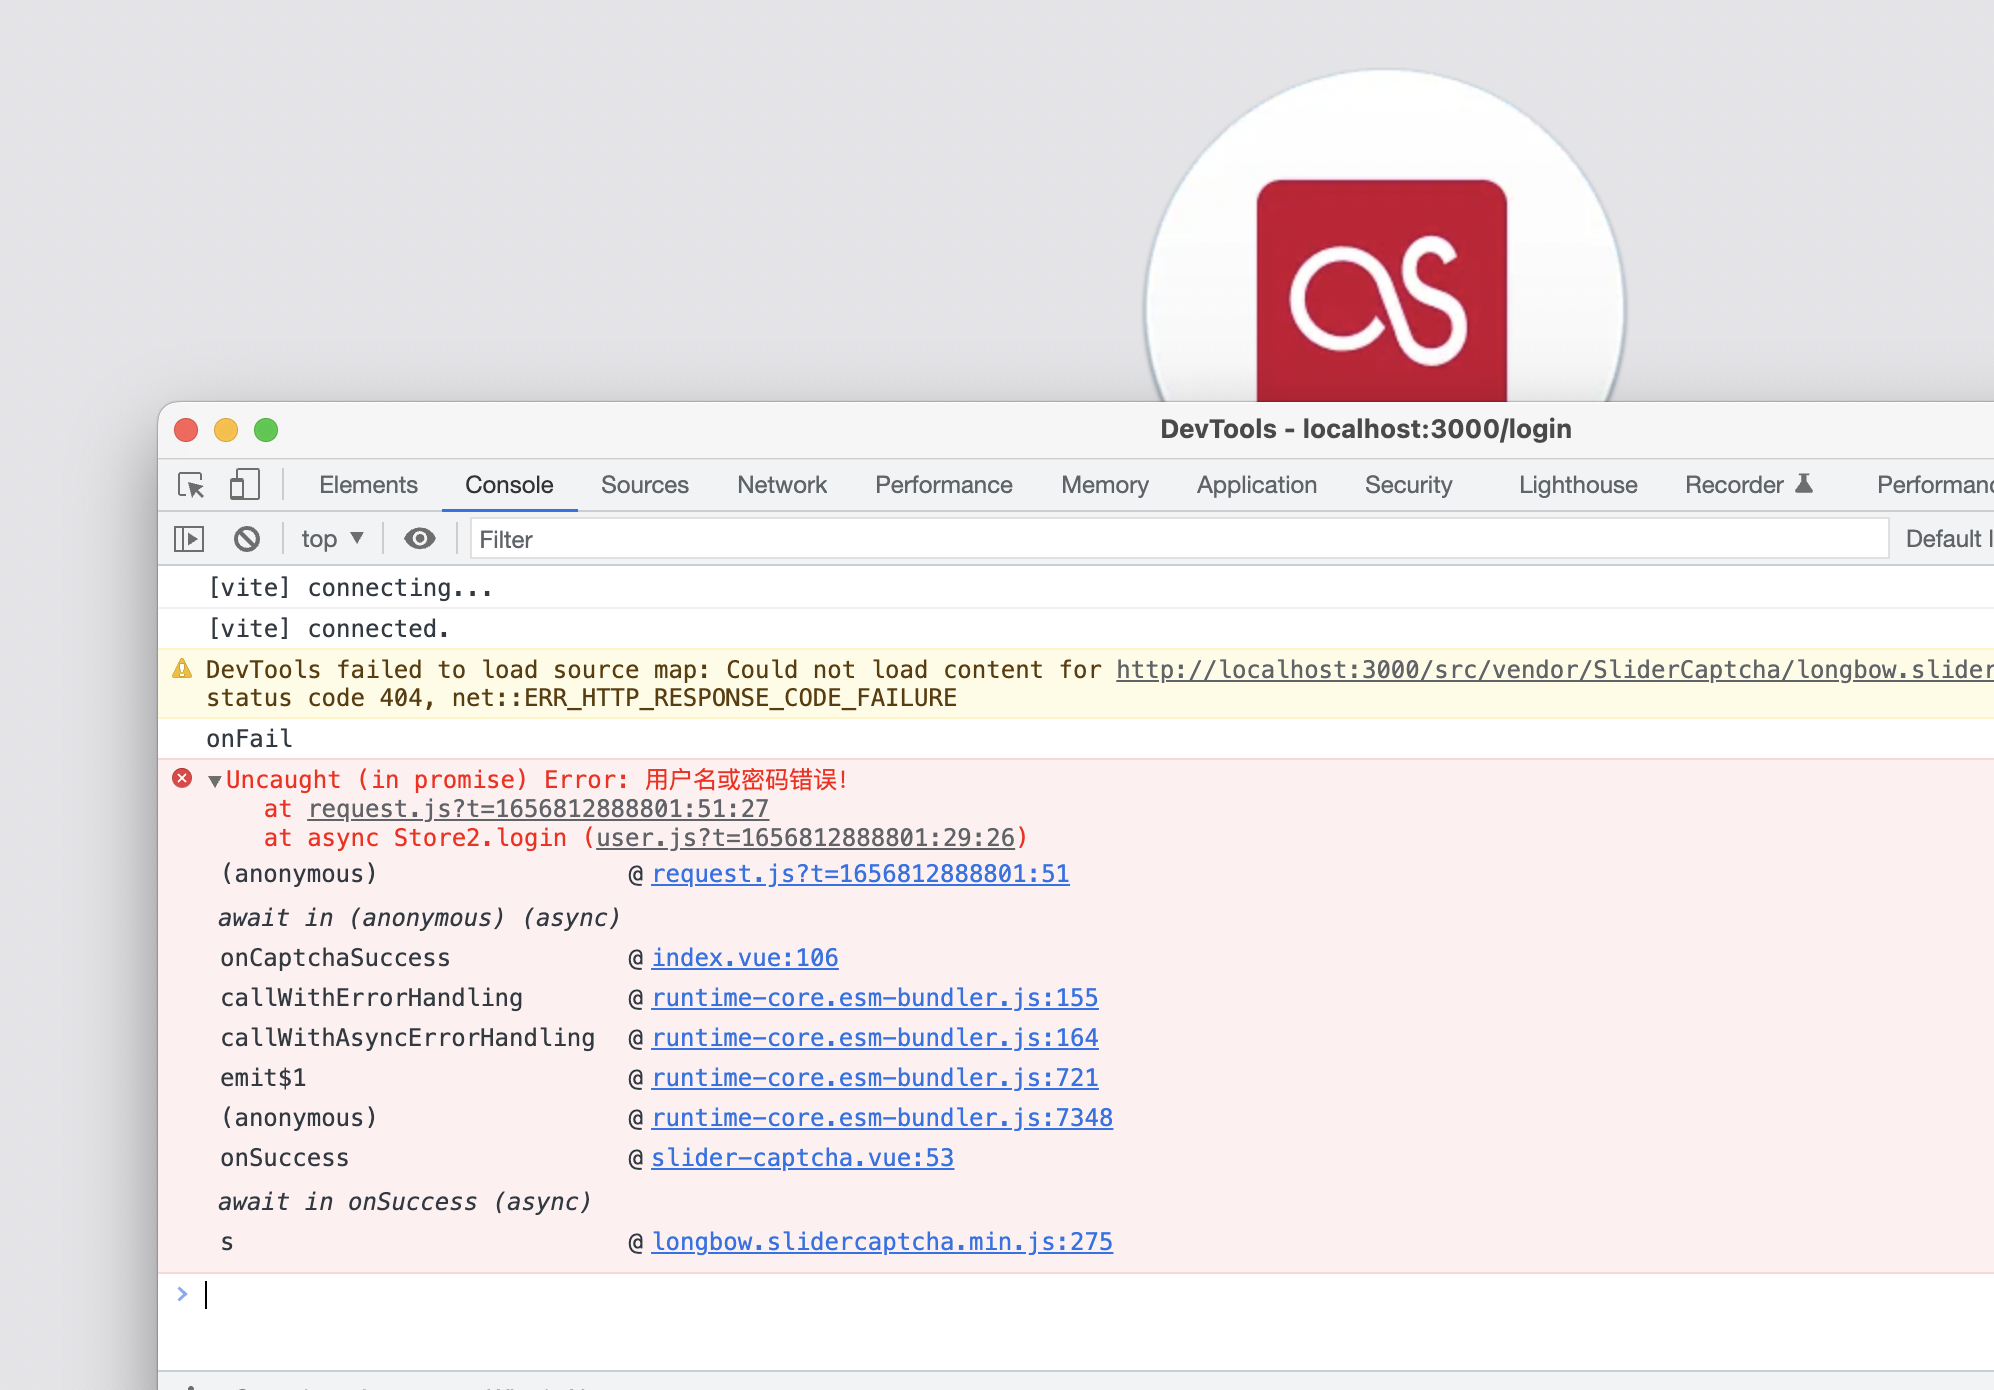
Task: Collapse the Uncaught error stack trace
Action: pyautogui.click(x=214, y=781)
